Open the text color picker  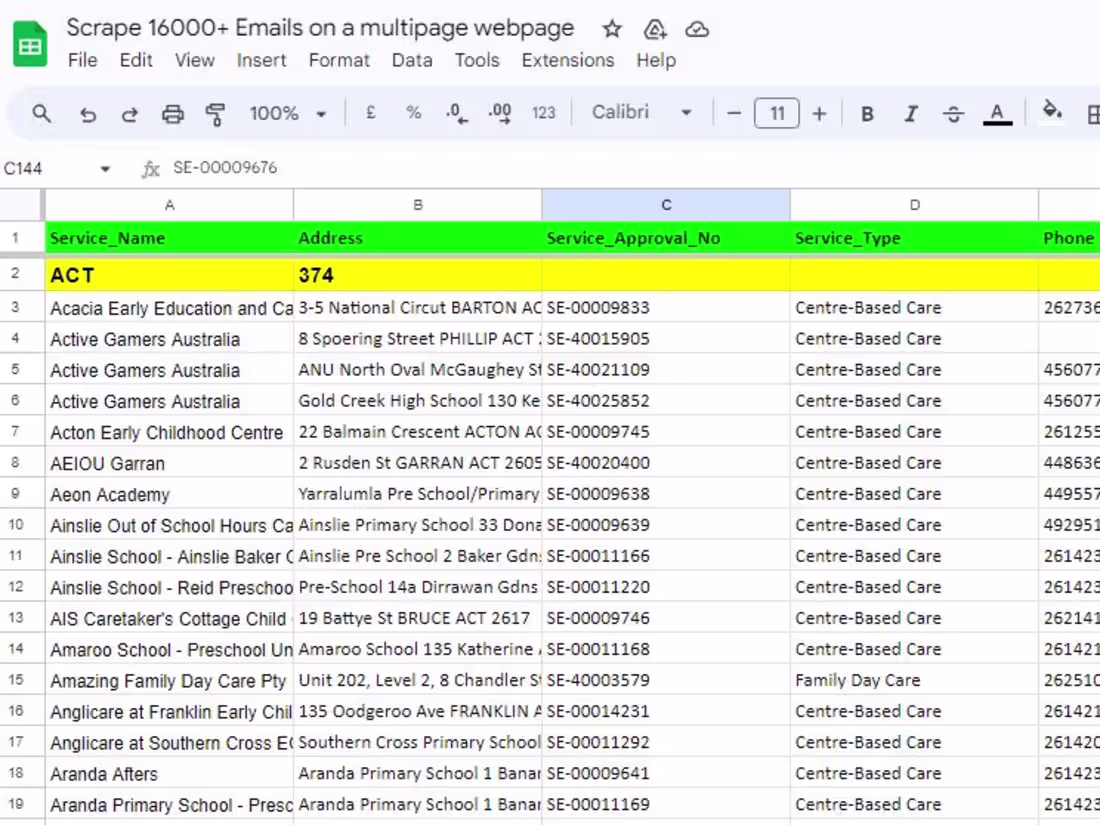click(x=997, y=114)
